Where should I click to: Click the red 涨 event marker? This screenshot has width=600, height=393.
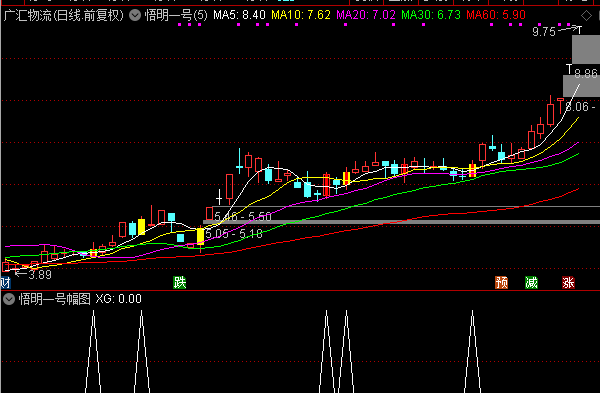point(568,282)
